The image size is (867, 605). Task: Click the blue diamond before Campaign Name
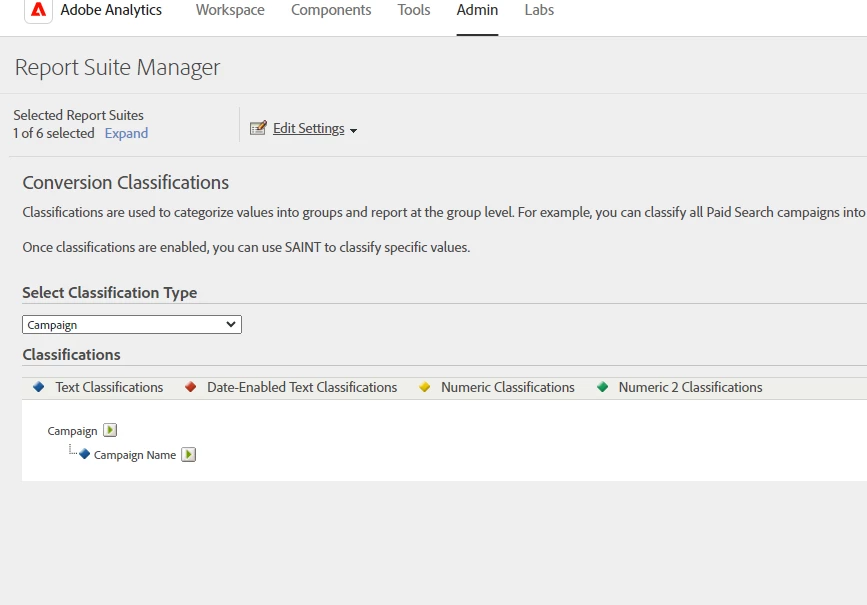click(x=85, y=454)
